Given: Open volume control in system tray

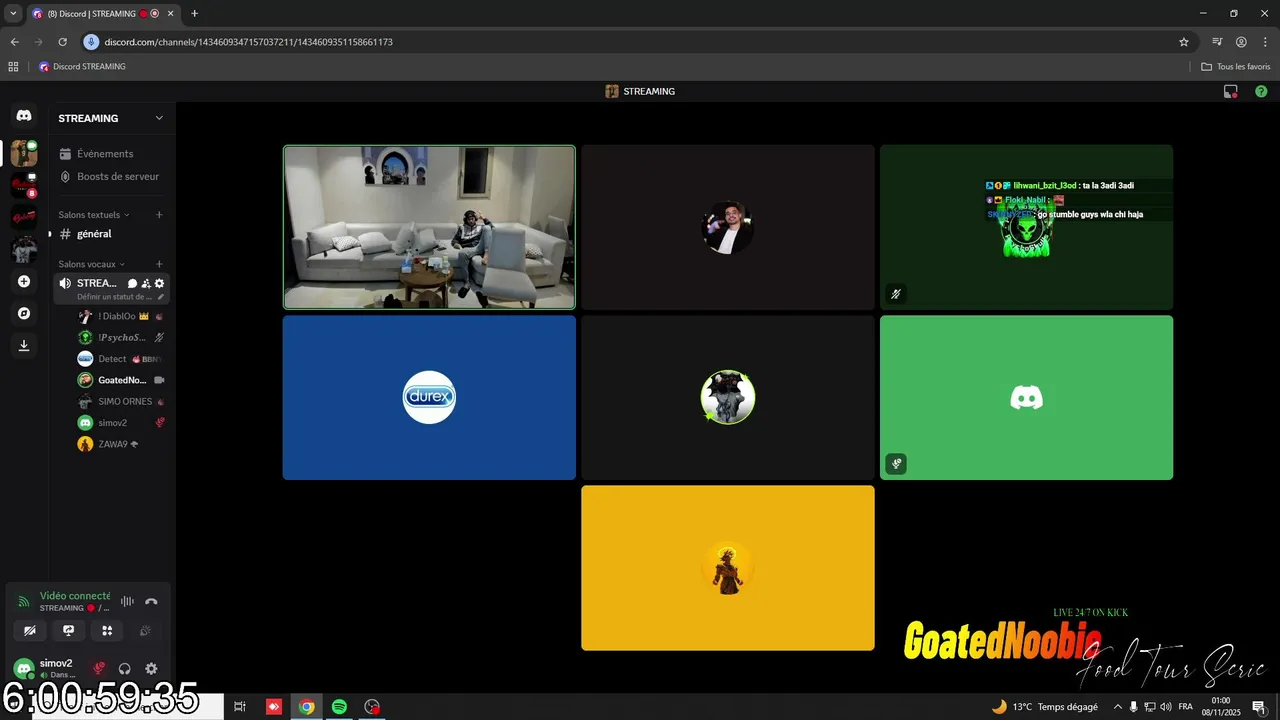Looking at the screenshot, I should (1166, 707).
